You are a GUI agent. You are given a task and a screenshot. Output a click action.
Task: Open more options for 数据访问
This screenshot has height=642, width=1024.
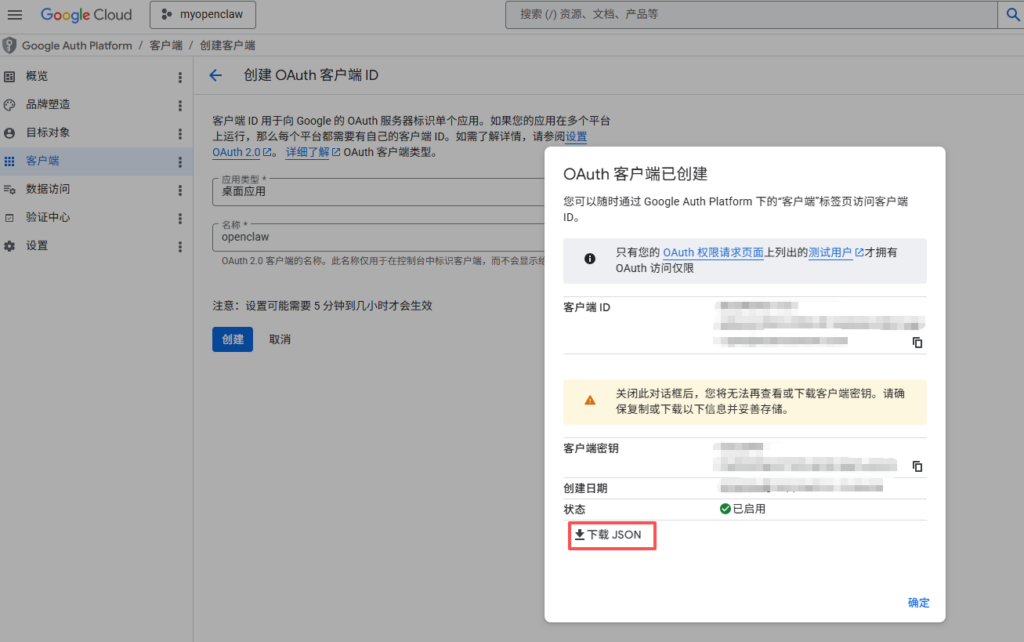[x=180, y=190]
